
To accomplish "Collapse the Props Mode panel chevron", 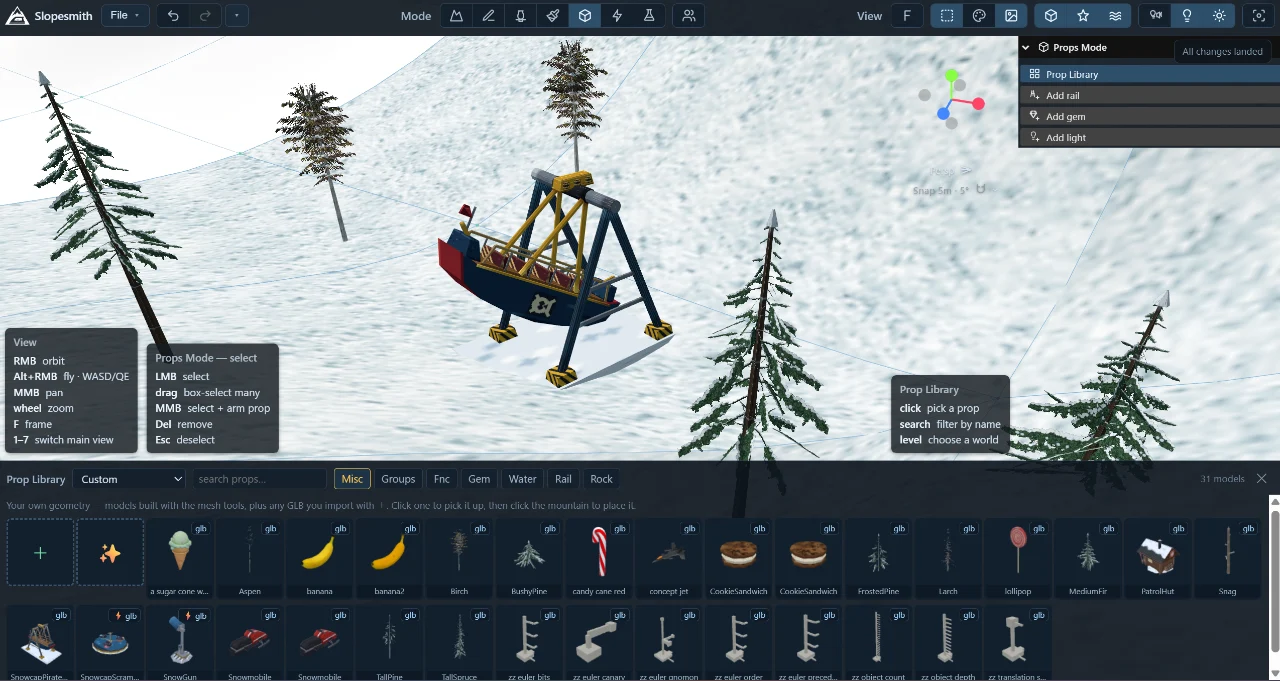I will point(1026,47).
